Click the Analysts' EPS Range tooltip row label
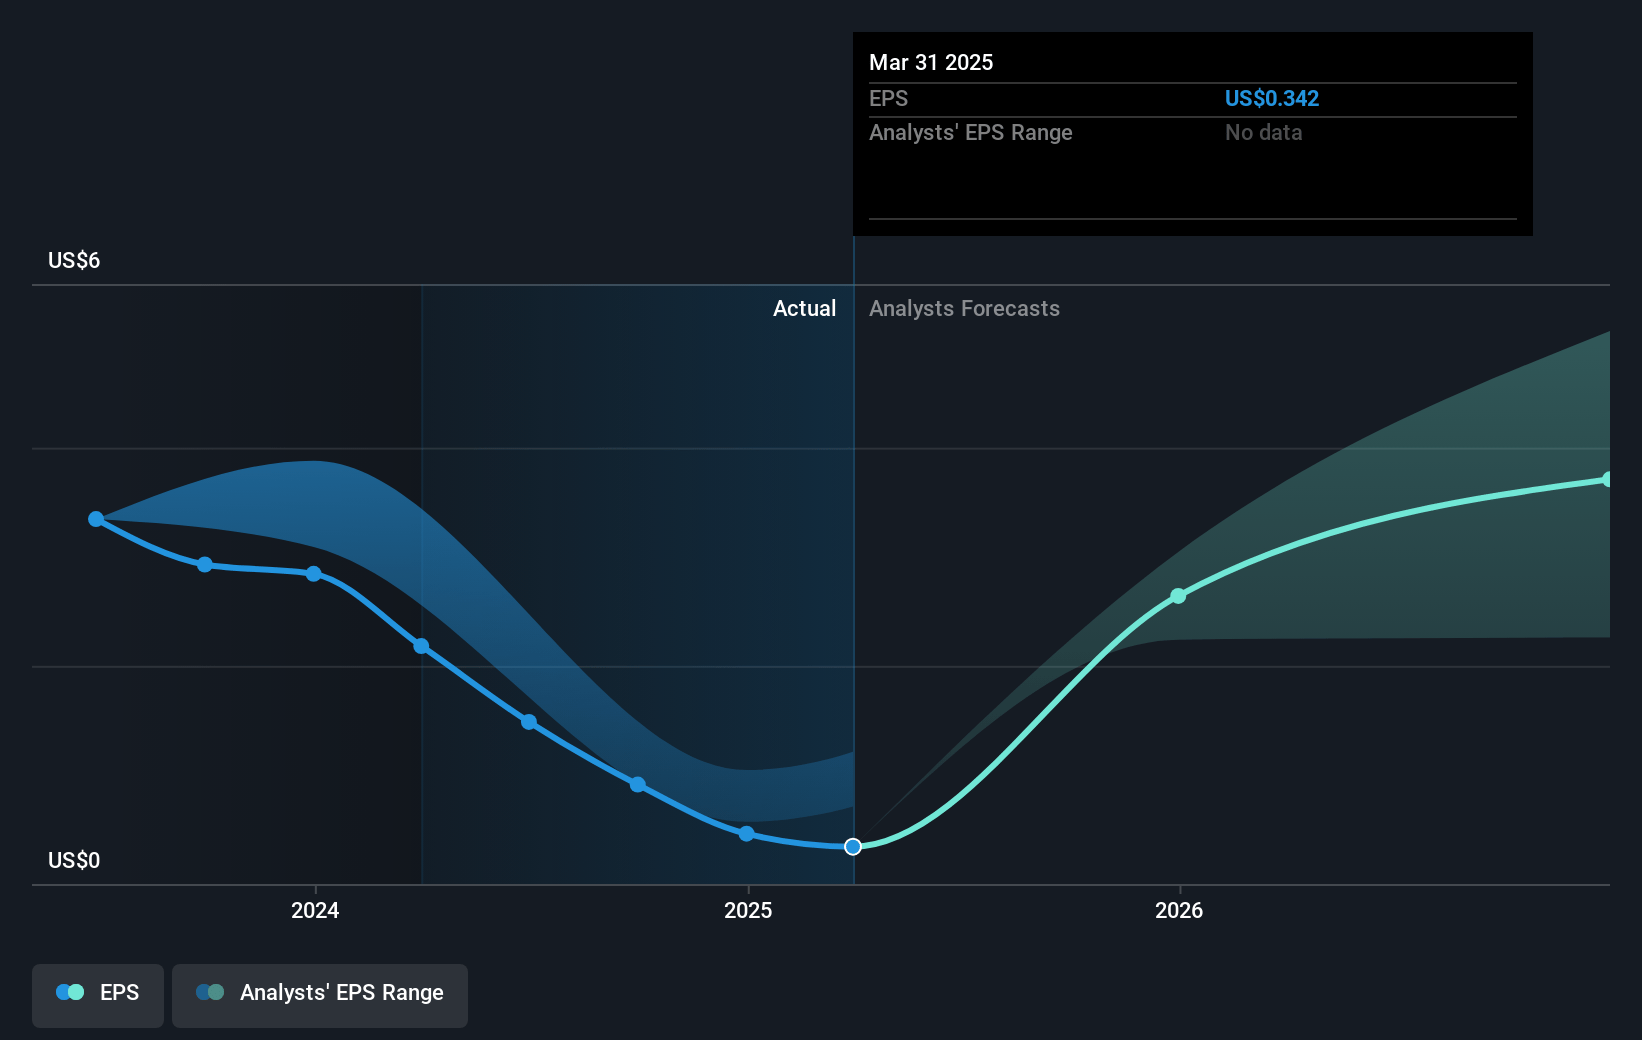The width and height of the screenshot is (1642, 1040). pos(970,132)
